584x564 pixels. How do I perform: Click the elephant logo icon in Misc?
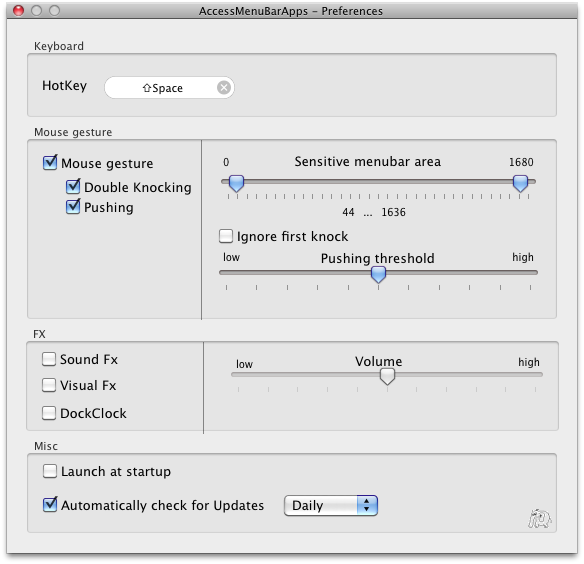pos(539,518)
